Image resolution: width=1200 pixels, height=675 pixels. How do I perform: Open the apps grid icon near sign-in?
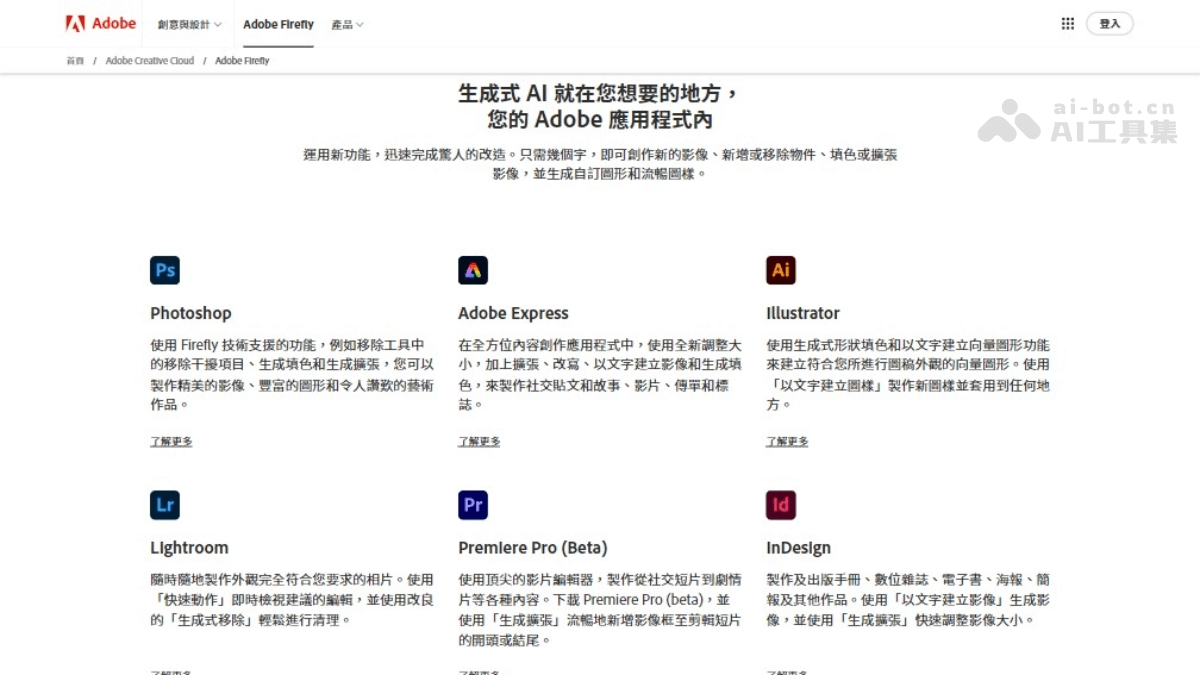(x=1068, y=23)
